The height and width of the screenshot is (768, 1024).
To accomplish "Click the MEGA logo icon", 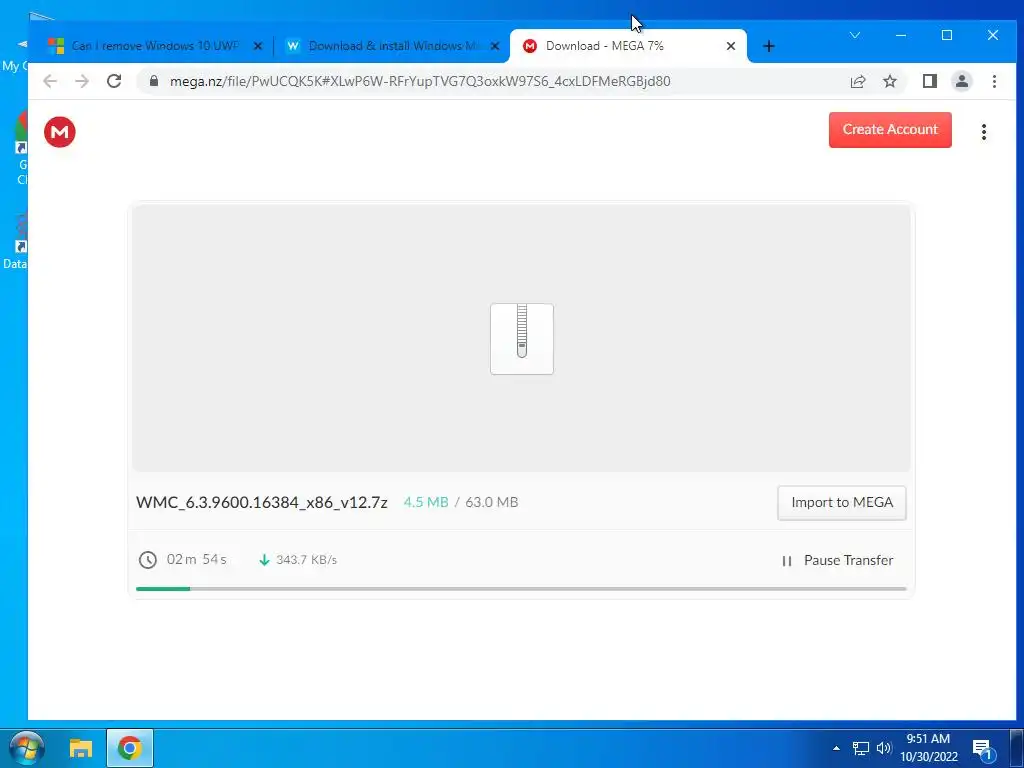I will coord(59,132).
